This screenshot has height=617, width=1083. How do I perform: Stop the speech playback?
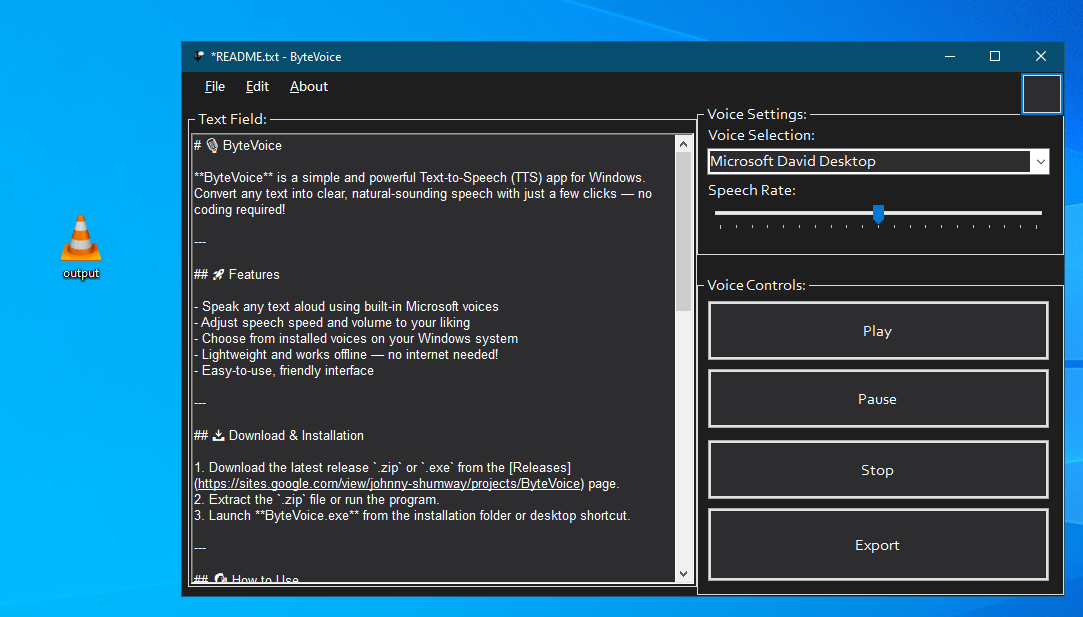click(x=878, y=470)
